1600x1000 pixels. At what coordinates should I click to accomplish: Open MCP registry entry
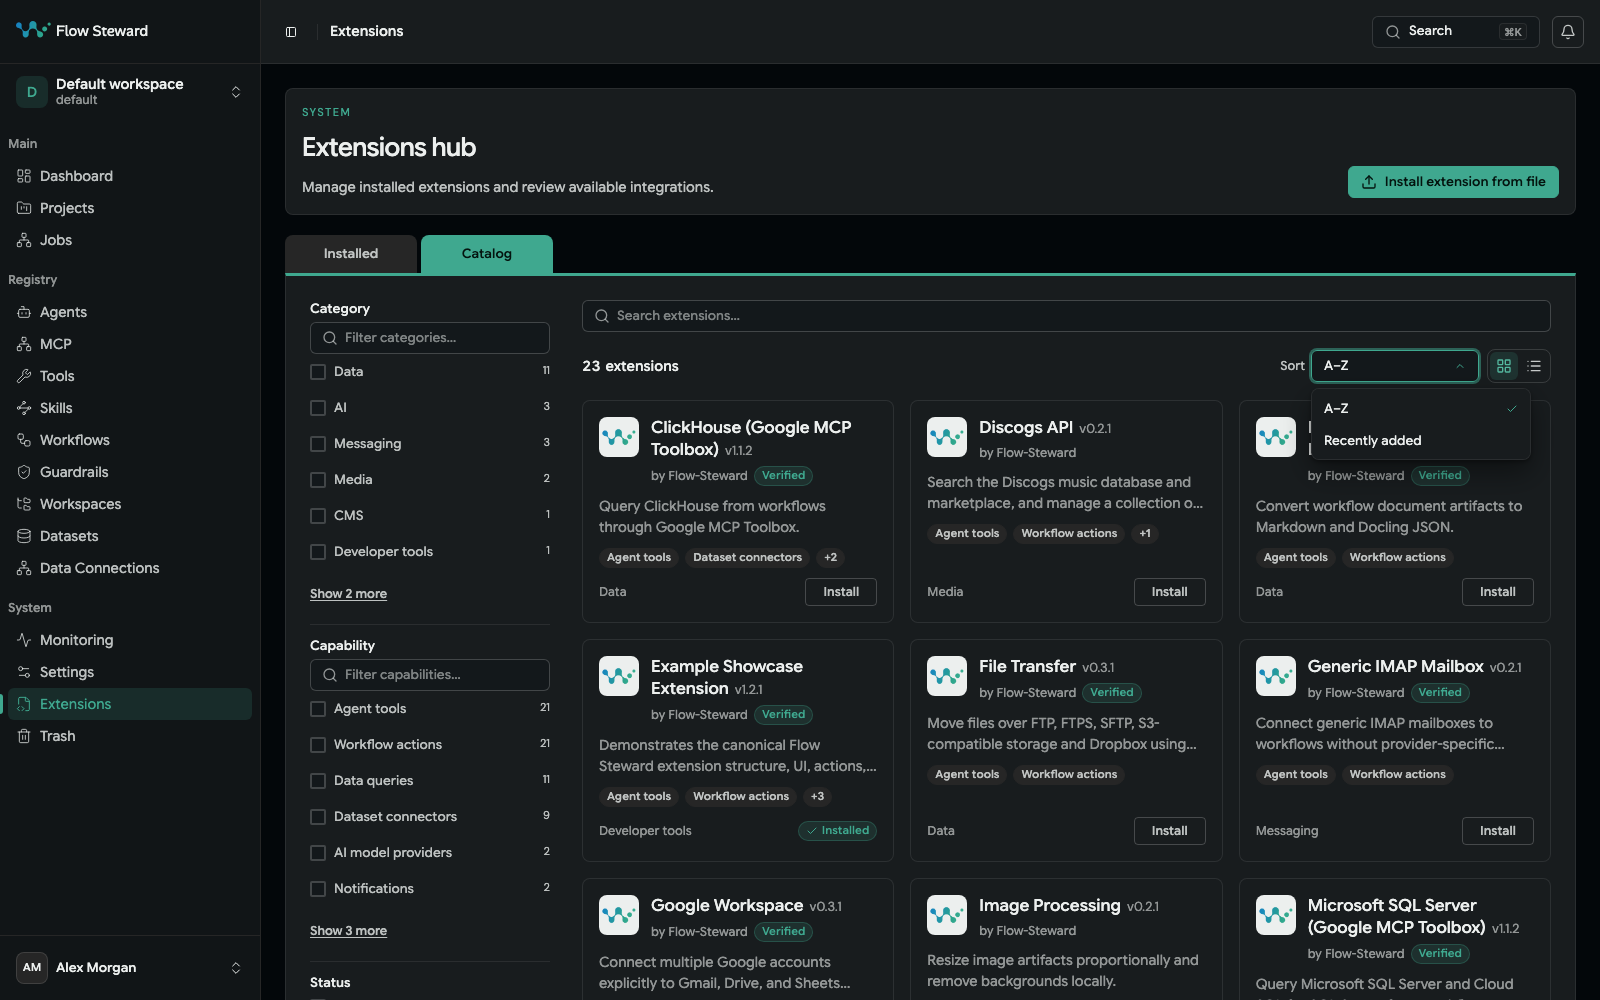click(130, 344)
